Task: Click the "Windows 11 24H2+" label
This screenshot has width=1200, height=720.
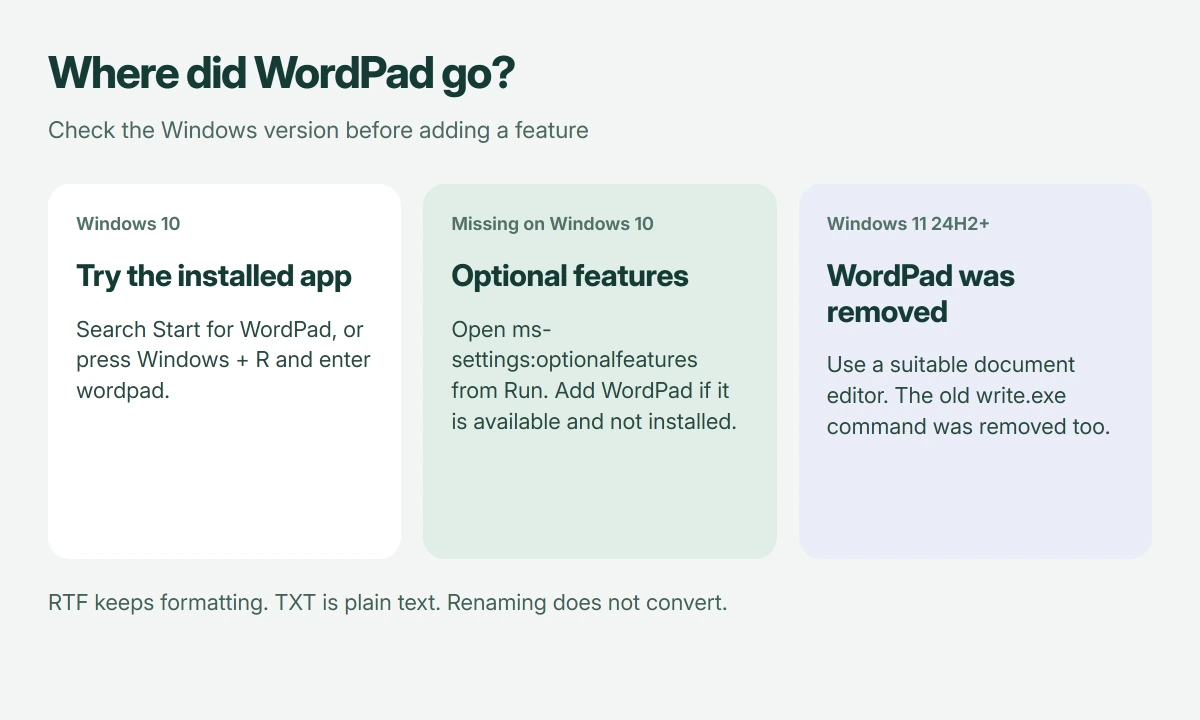Action: tap(908, 224)
